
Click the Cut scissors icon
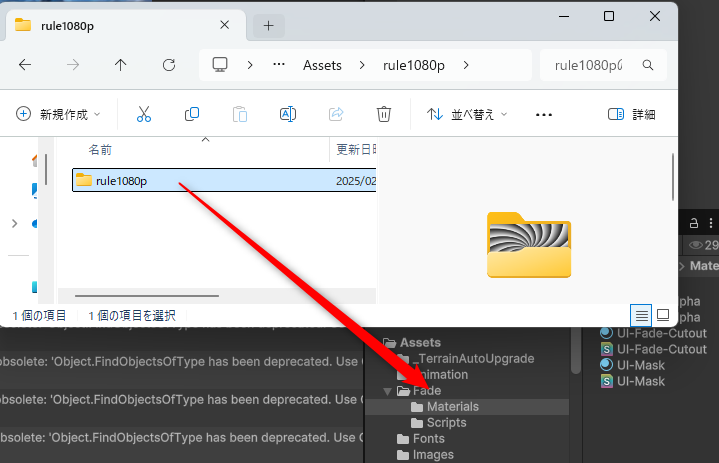tap(144, 114)
